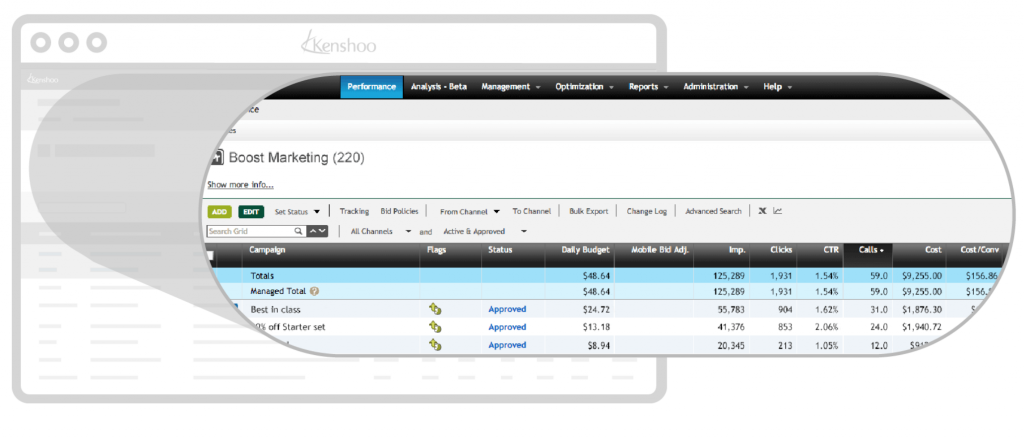Select the Performance tab

point(372,86)
